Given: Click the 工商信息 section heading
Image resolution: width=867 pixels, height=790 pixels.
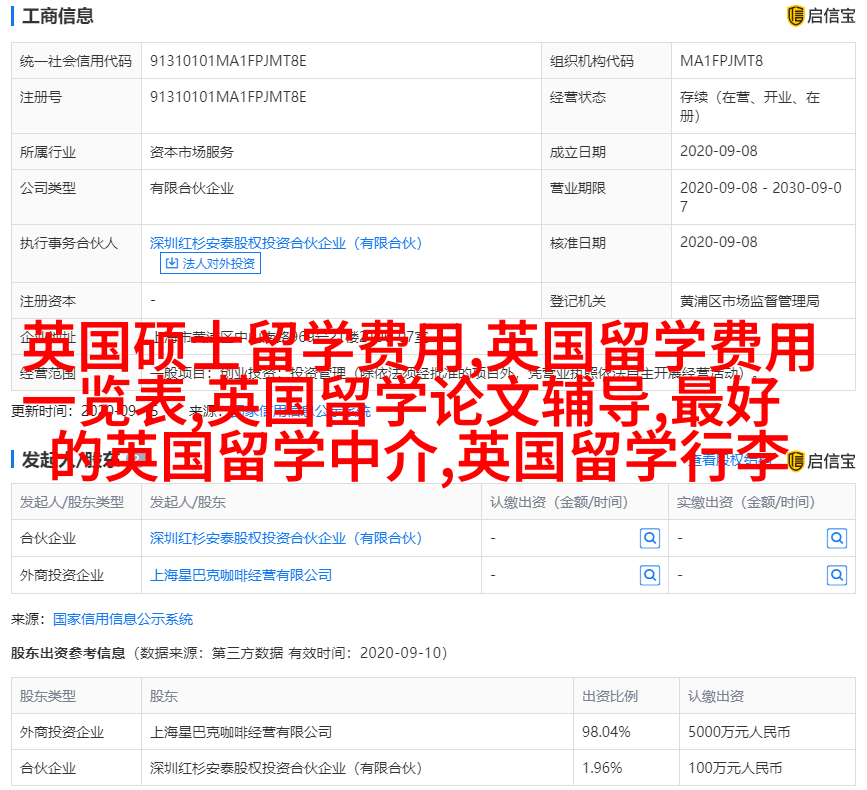Looking at the screenshot, I should pyautogui.click(x=58, y=16).
